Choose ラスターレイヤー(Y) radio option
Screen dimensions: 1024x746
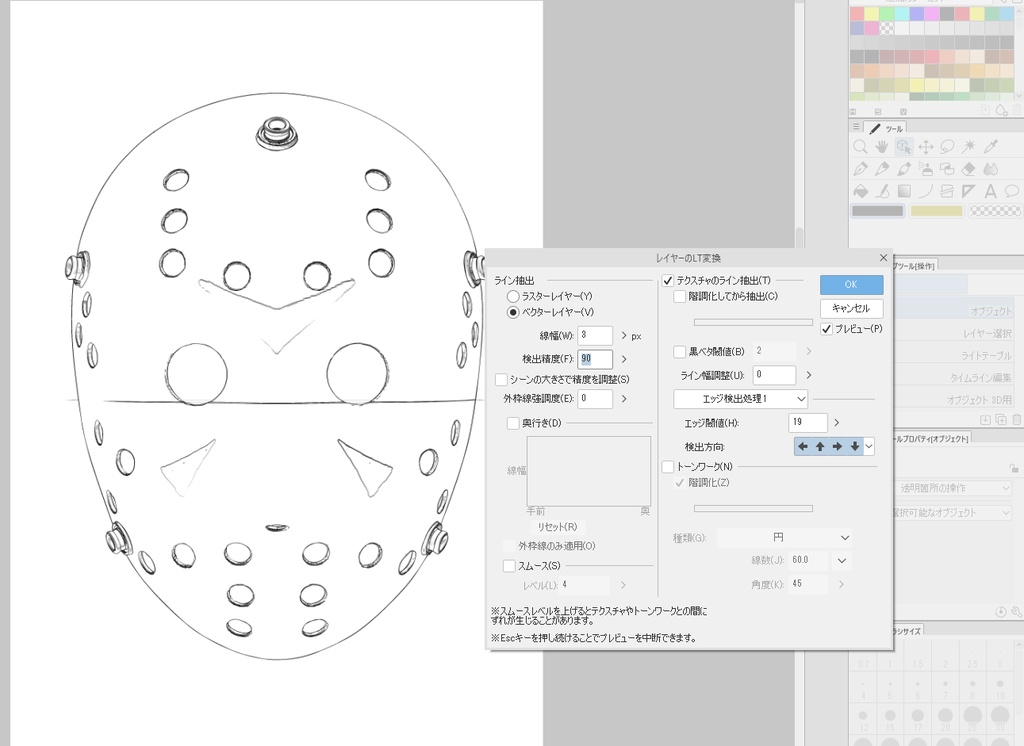(x=513, y=297)
